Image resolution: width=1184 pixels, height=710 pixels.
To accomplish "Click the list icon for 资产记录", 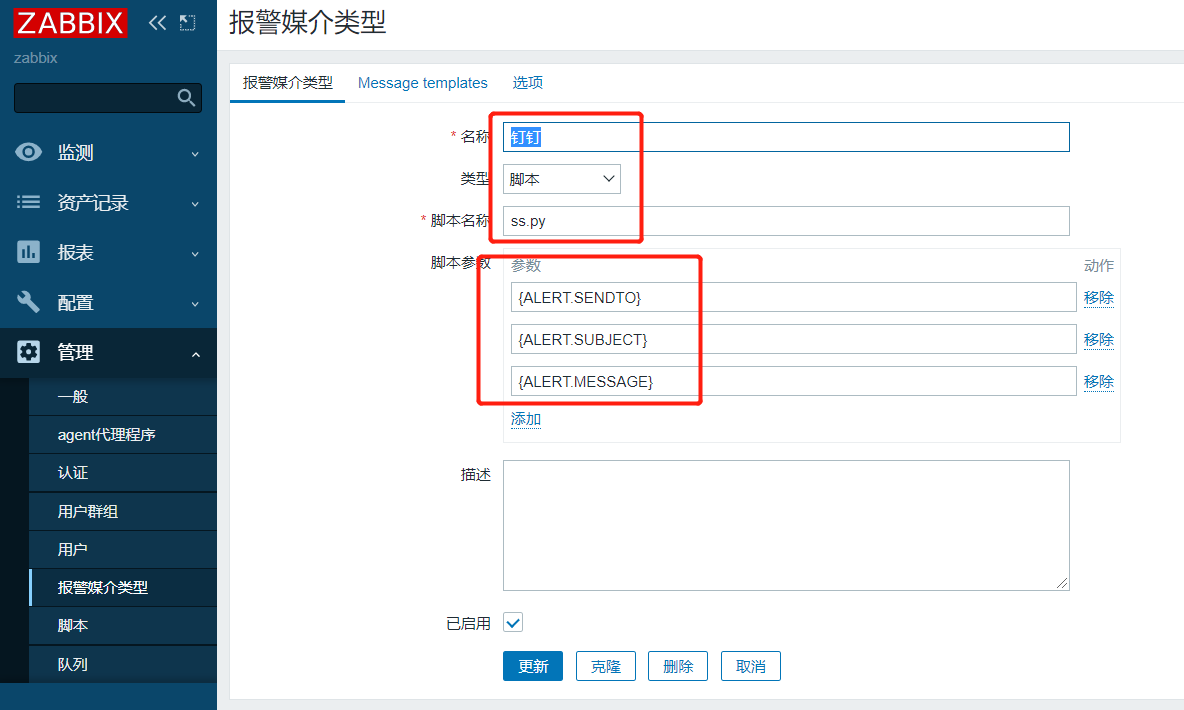I will coord(29,202).
